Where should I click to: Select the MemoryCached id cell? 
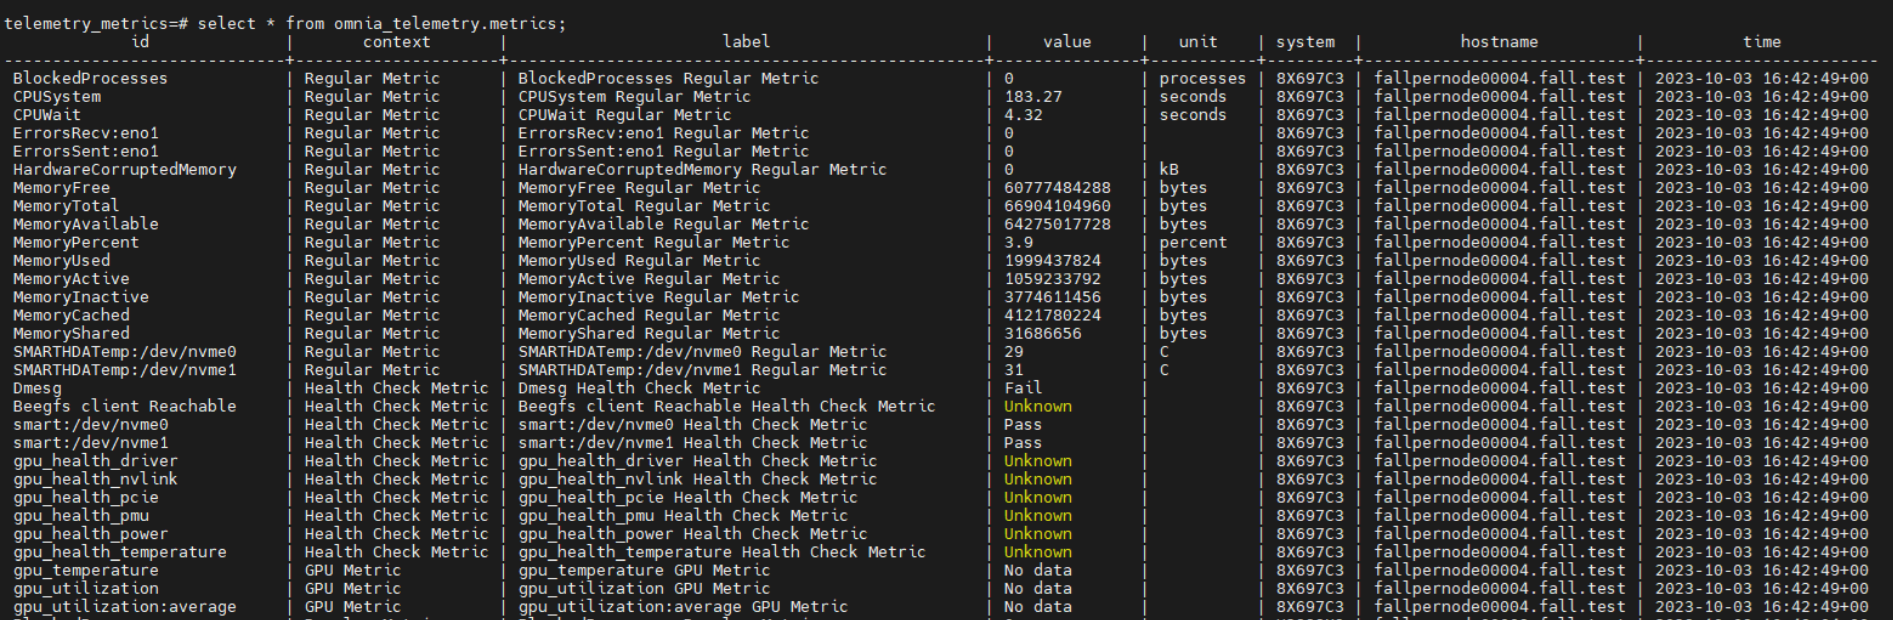tap(70, 315)
